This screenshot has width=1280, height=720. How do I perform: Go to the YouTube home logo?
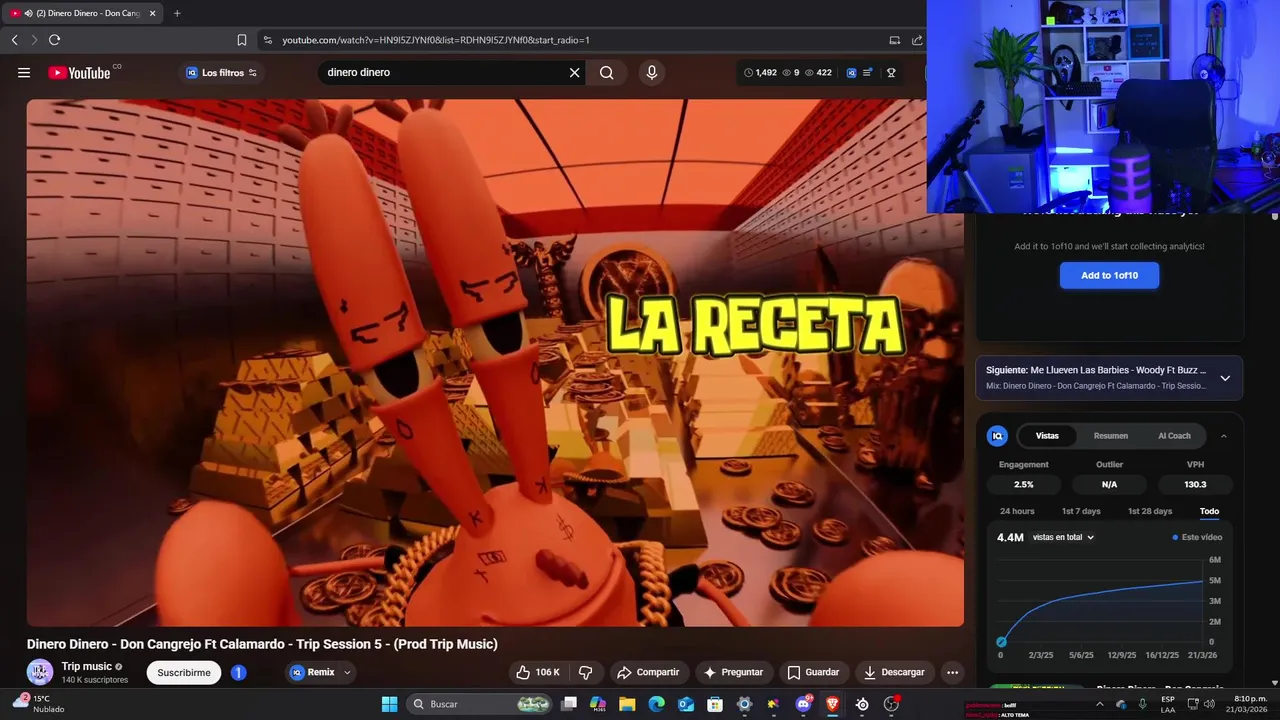pos(79,72)
